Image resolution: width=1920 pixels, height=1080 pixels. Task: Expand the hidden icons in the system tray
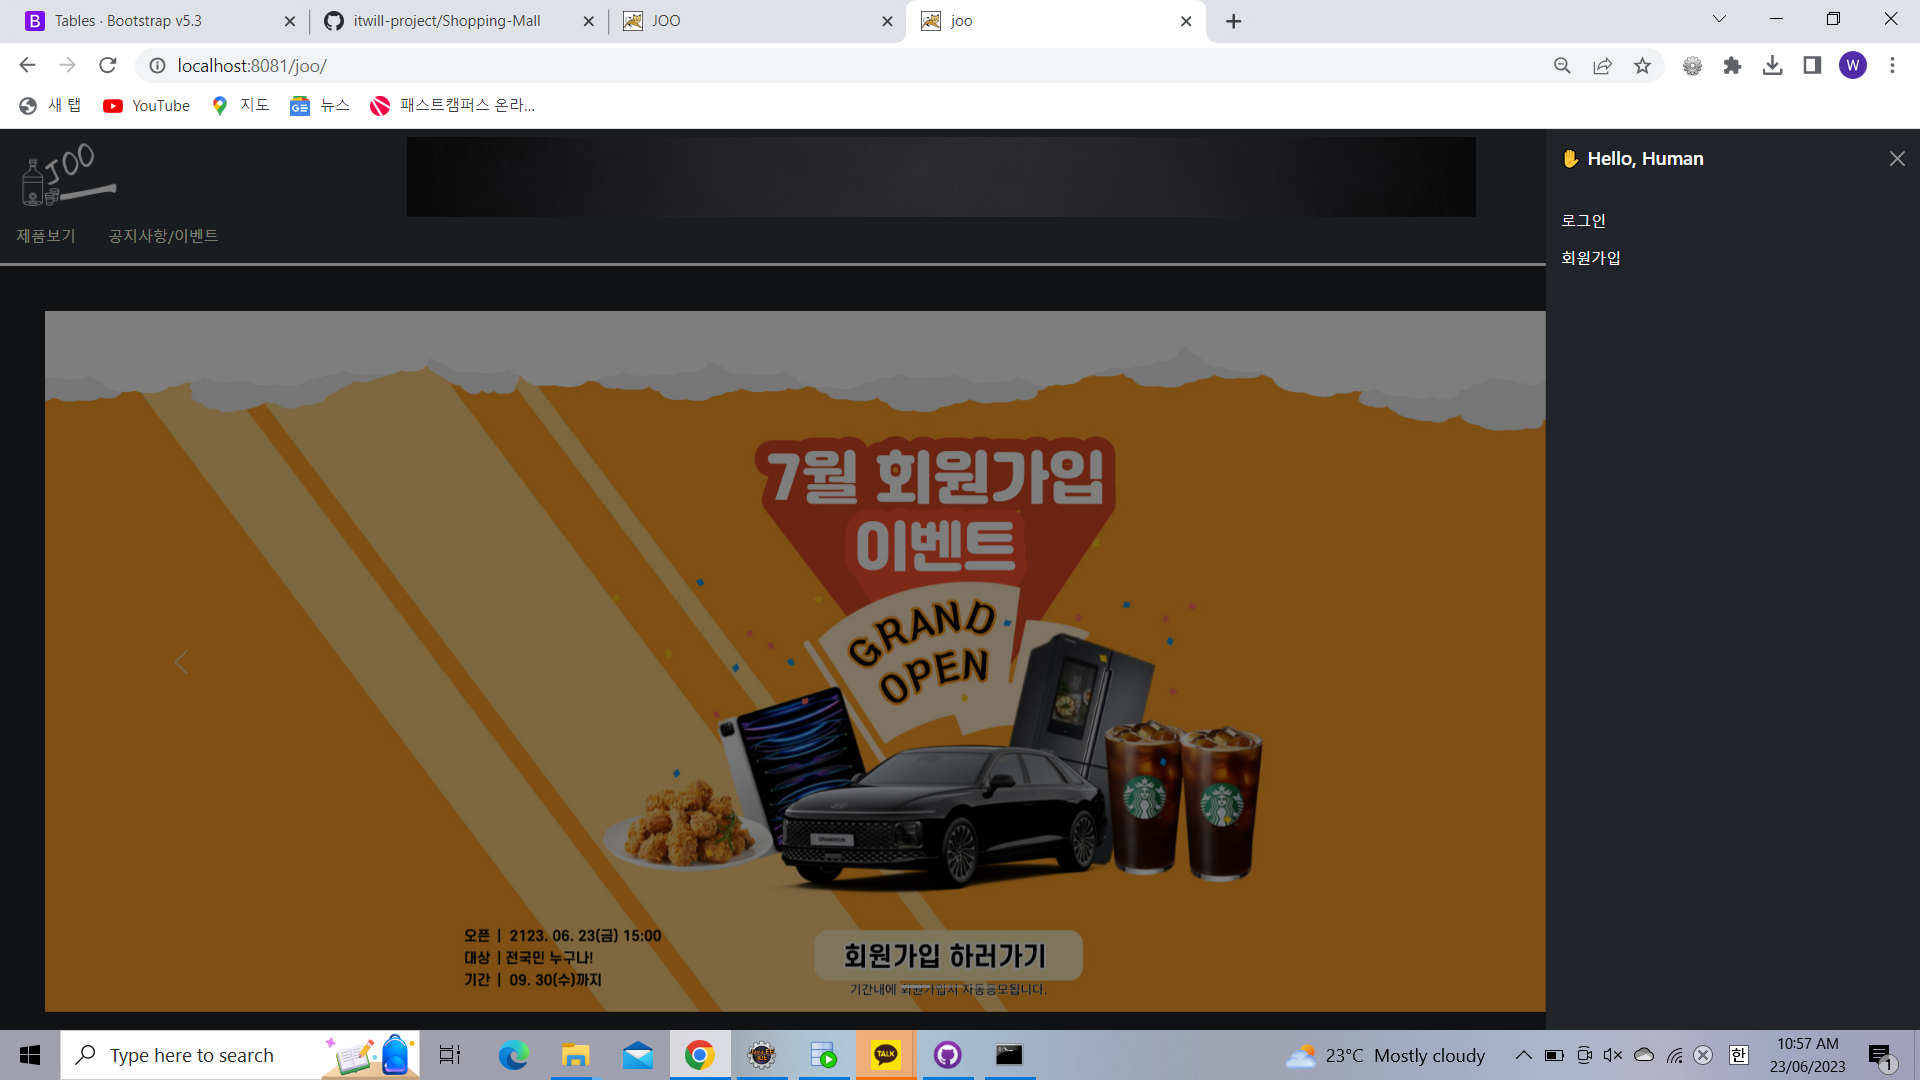point(1523,1055)
